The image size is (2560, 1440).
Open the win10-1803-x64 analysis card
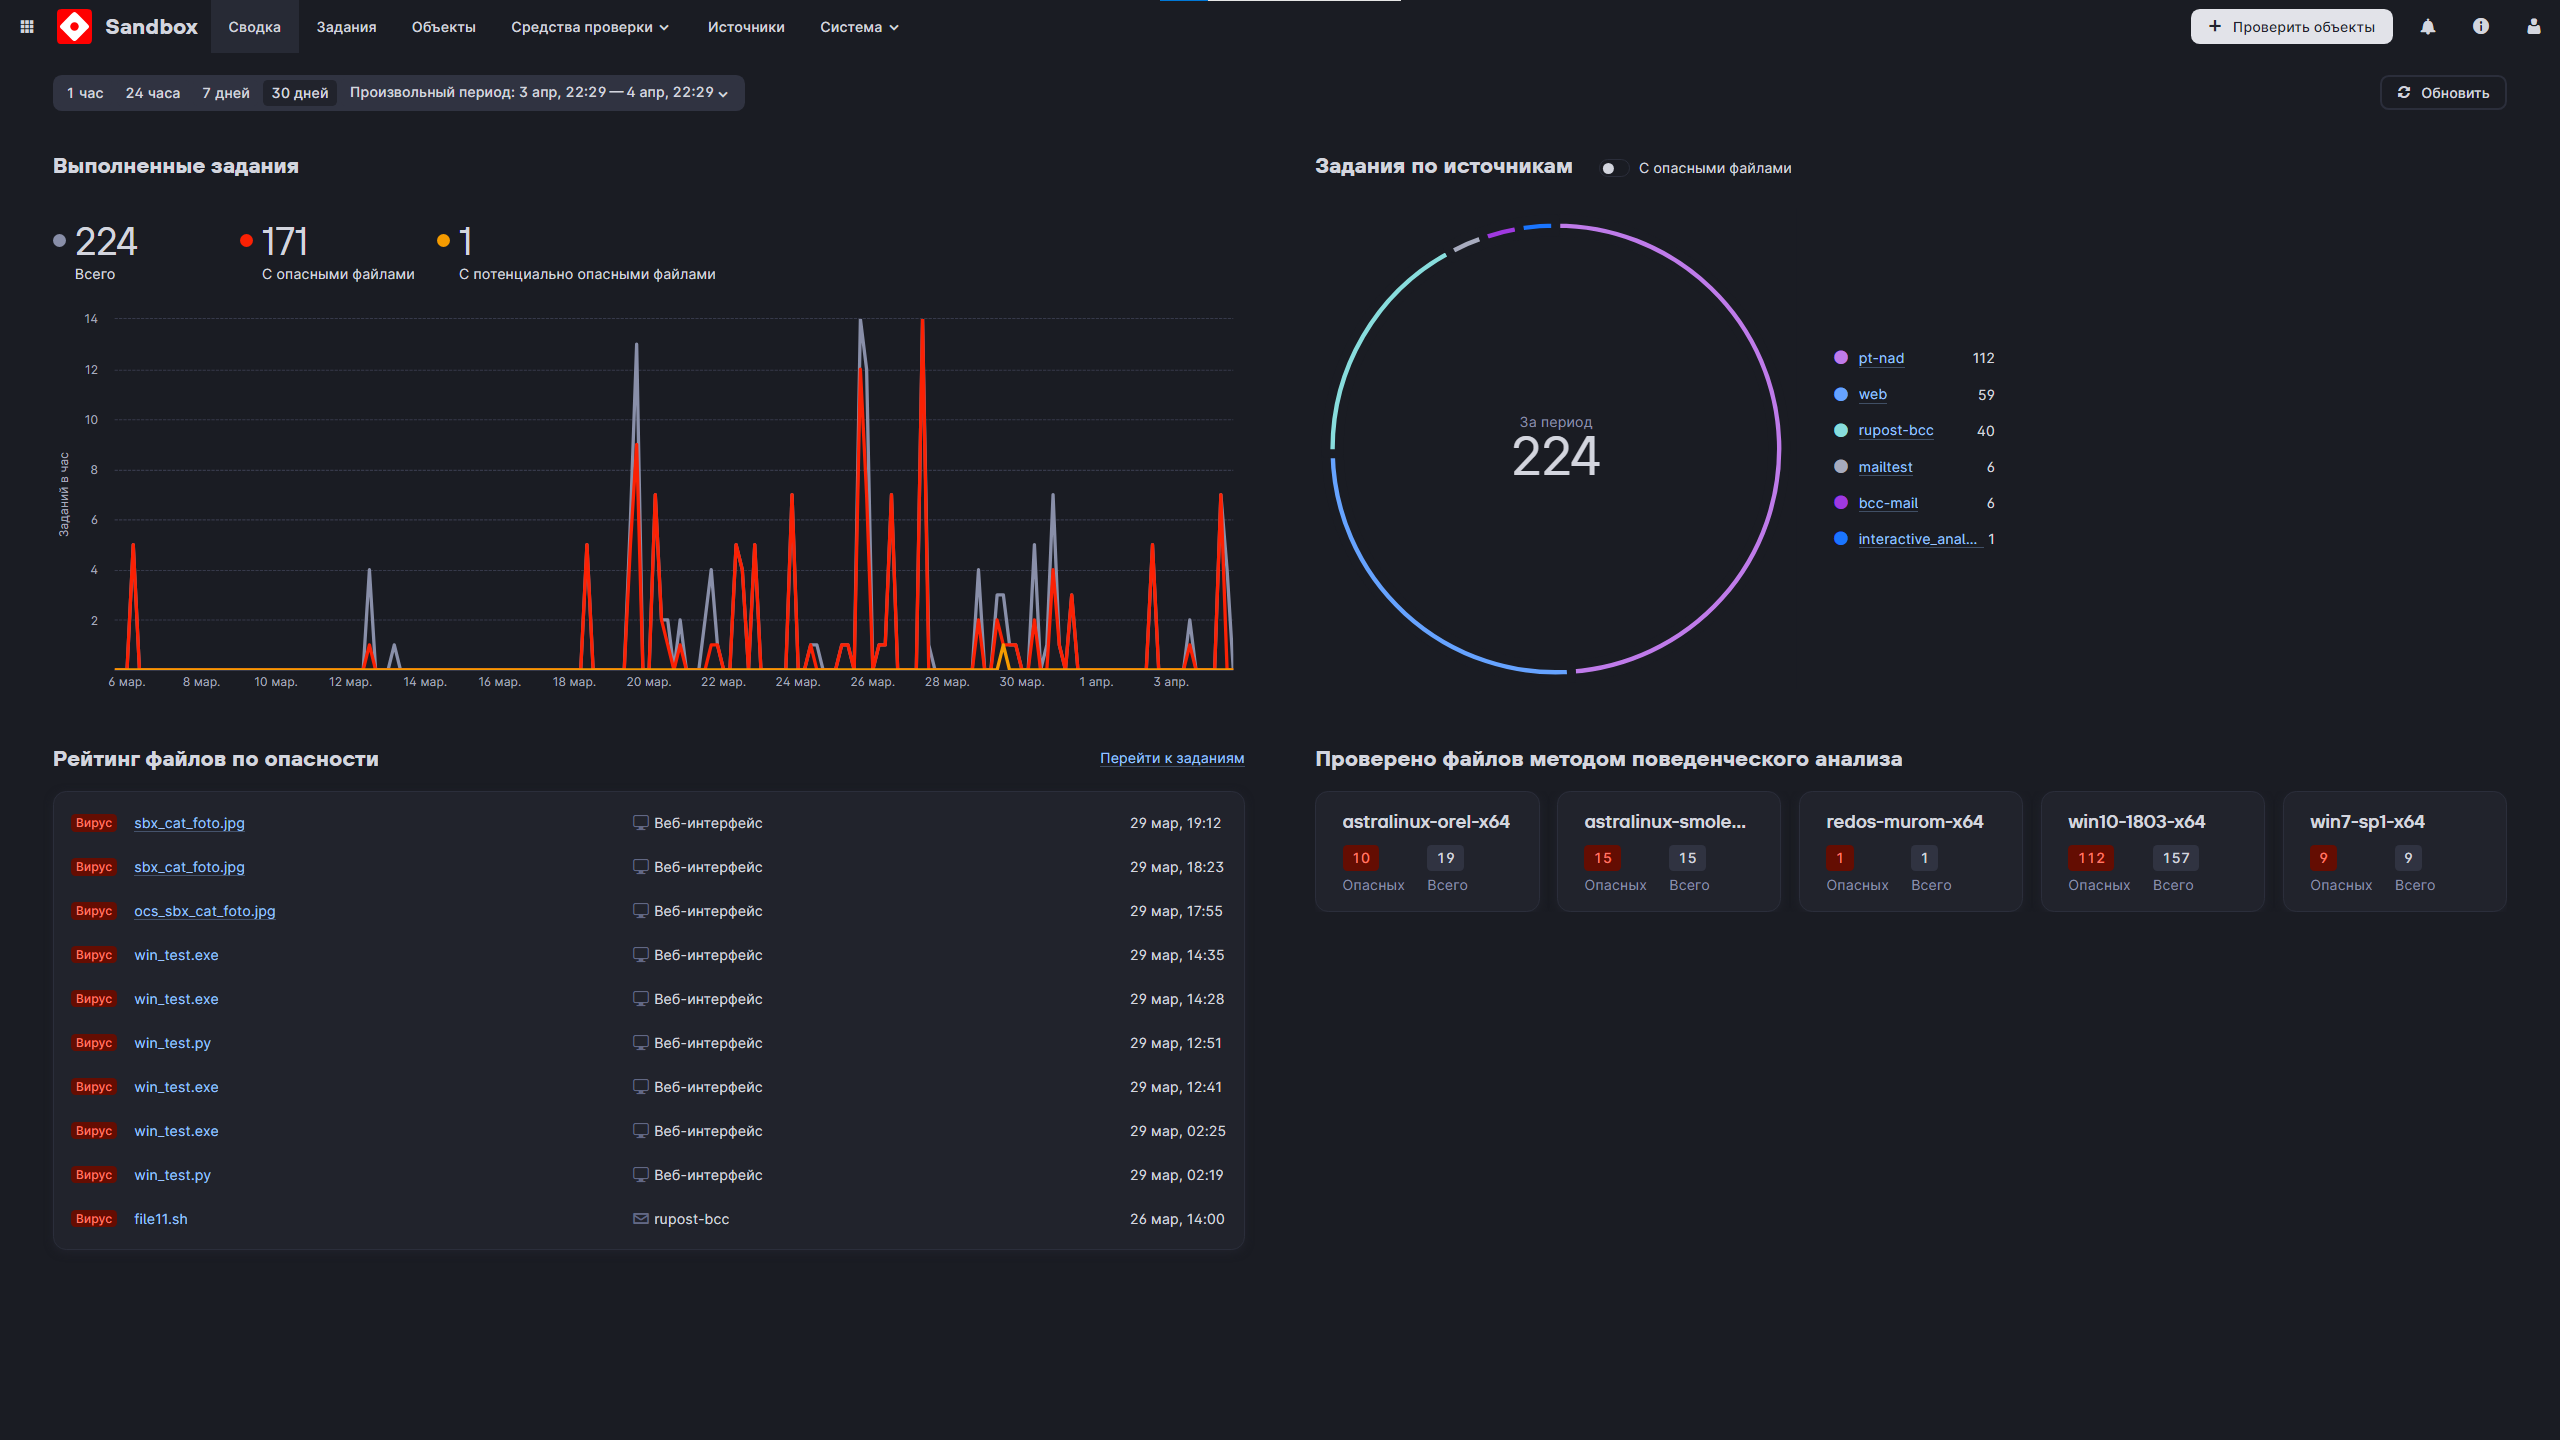[x=2152, y=851]
